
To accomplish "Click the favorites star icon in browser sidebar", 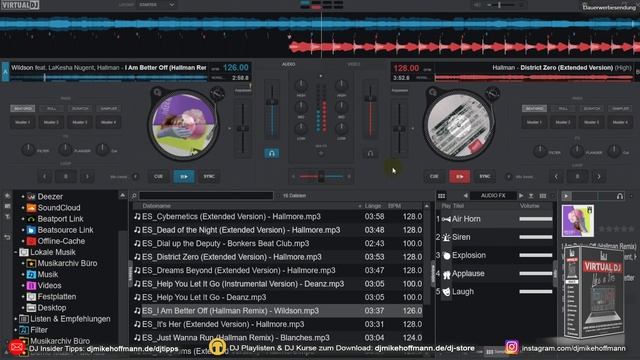I will (8, 196).
